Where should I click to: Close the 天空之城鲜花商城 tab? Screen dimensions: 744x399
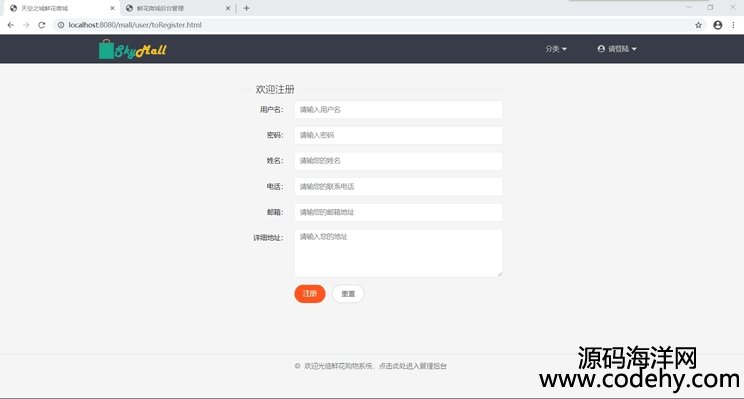click(112, 8)
